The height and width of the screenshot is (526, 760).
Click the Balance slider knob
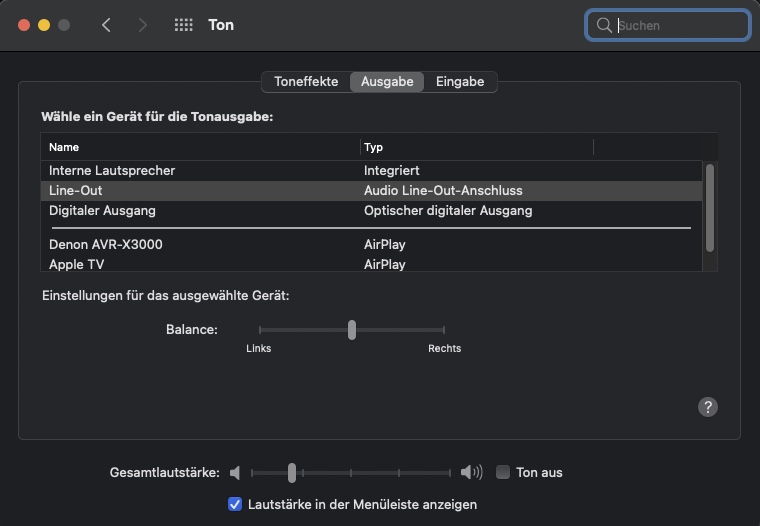coord(352,330)
